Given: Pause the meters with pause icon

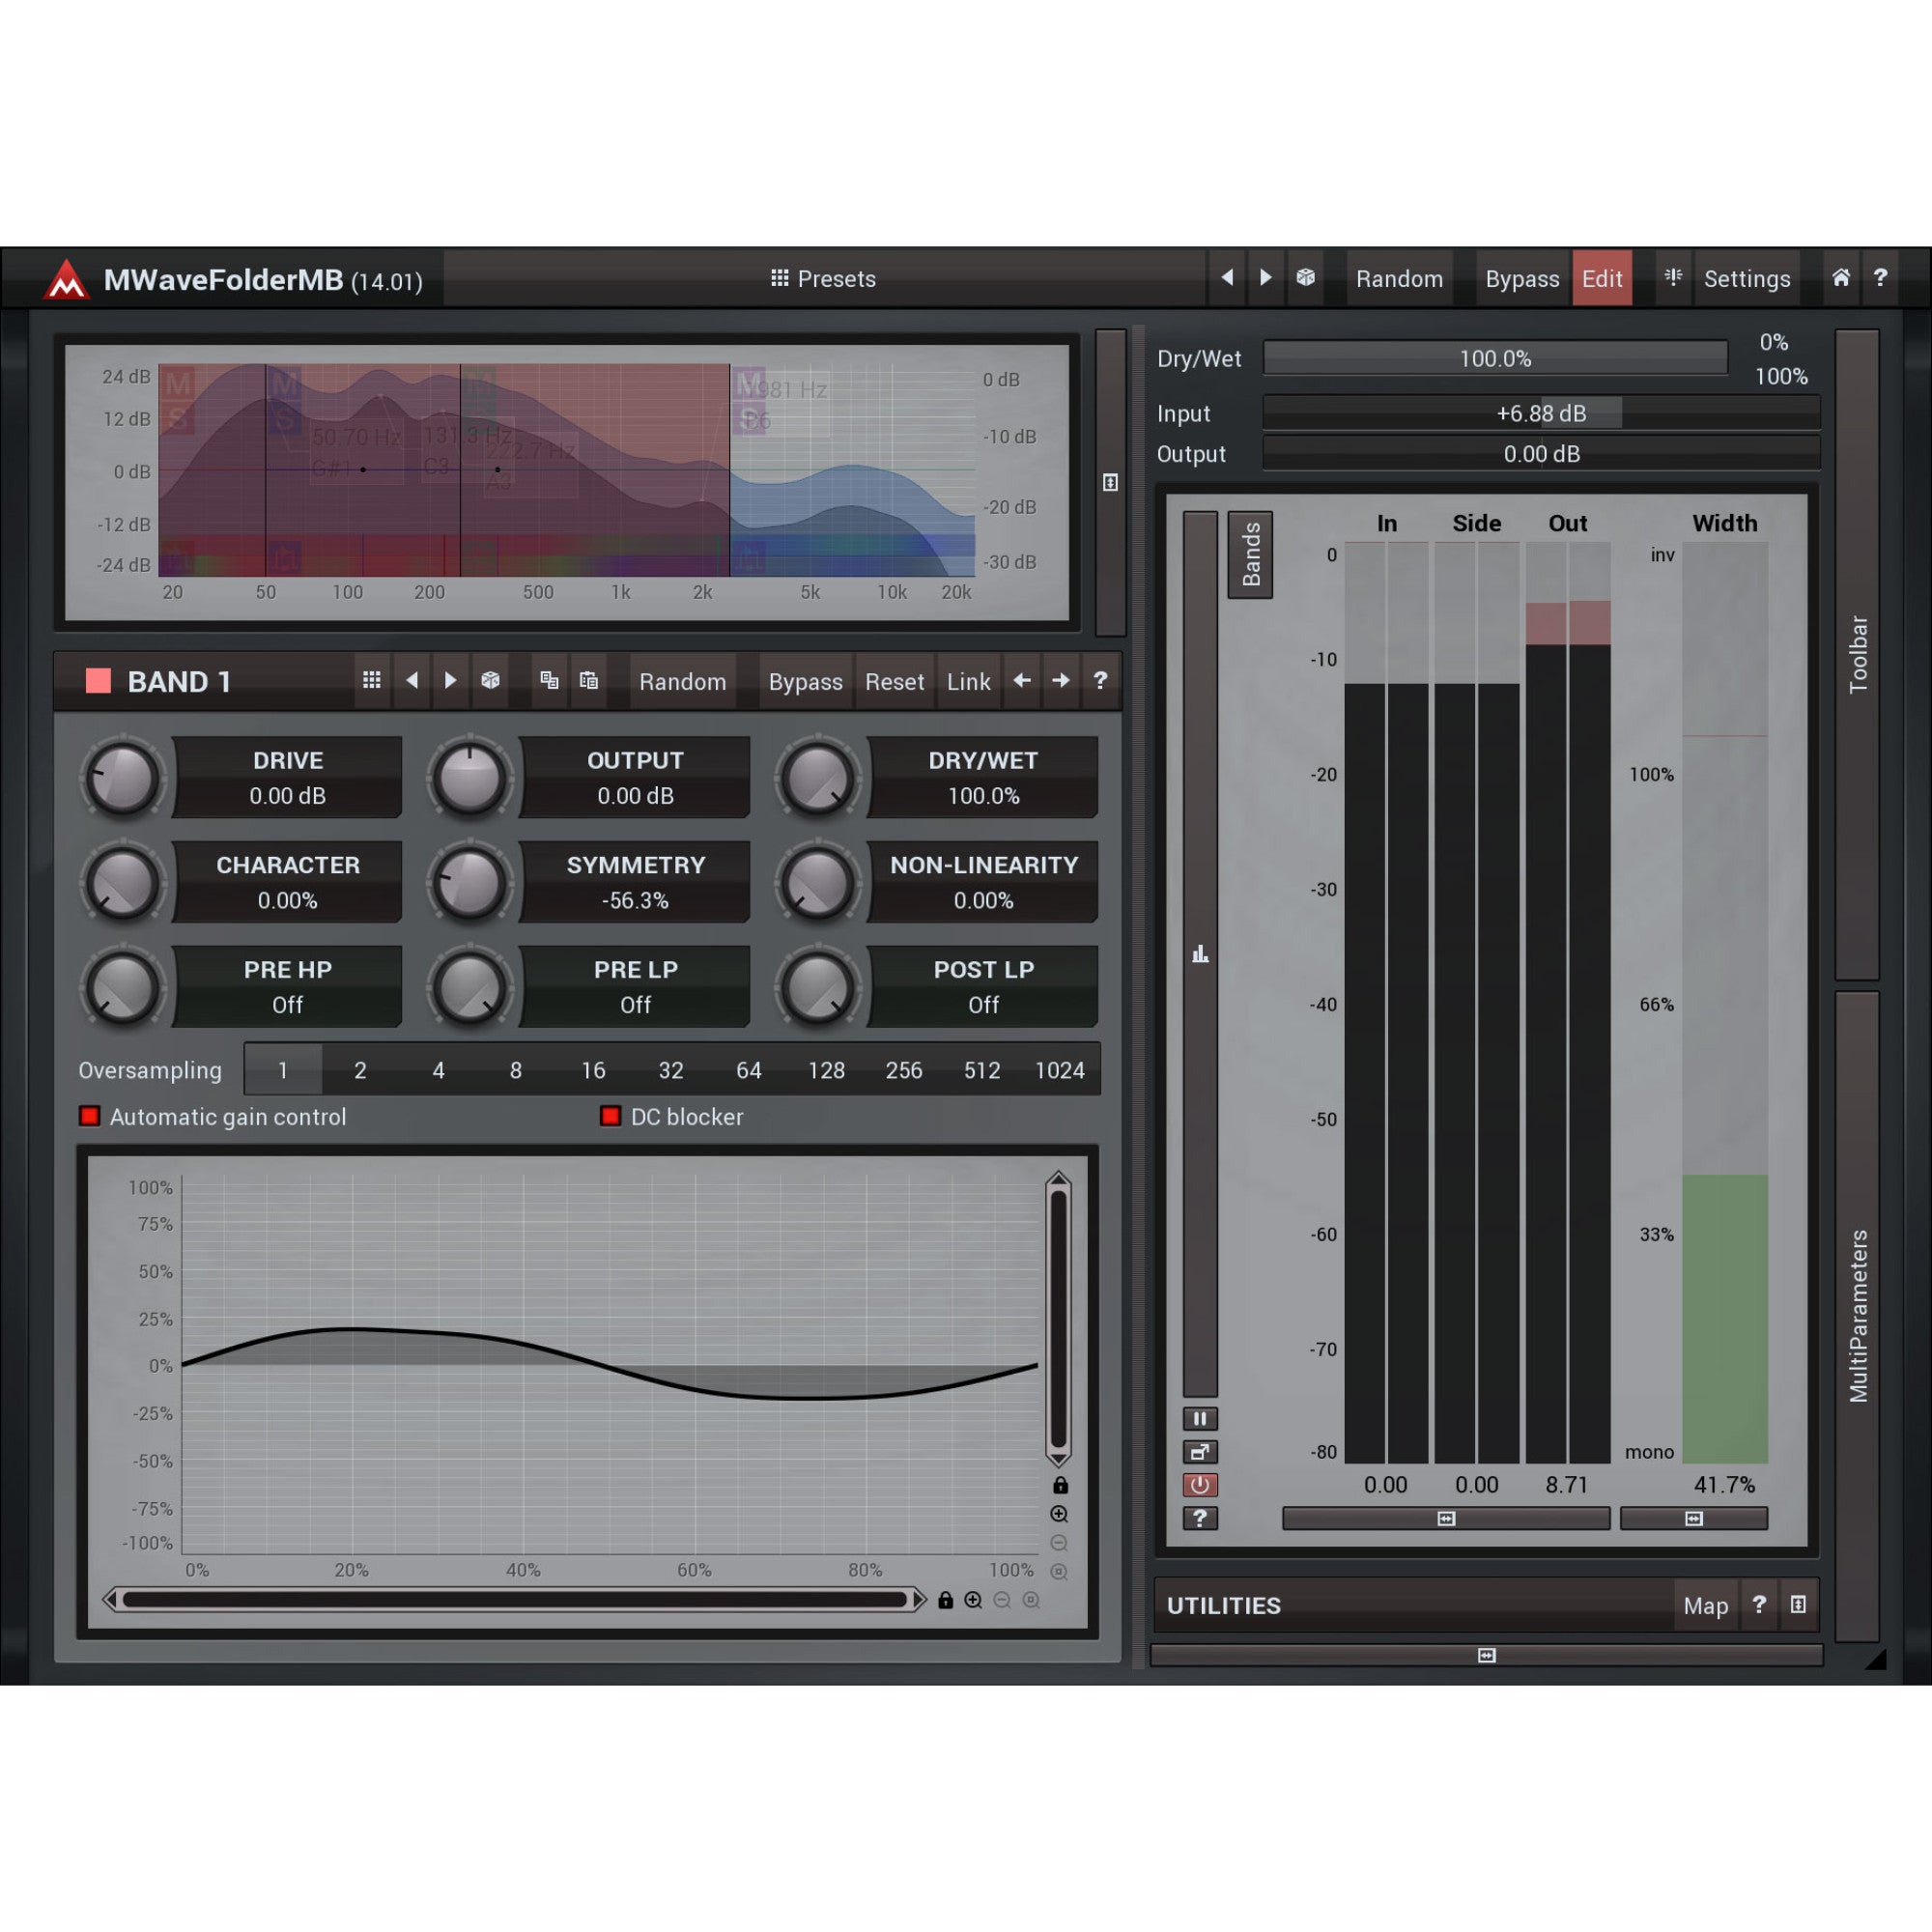Looking at the screenshot, I should pyautogui.click(x=1200, y=1418).
